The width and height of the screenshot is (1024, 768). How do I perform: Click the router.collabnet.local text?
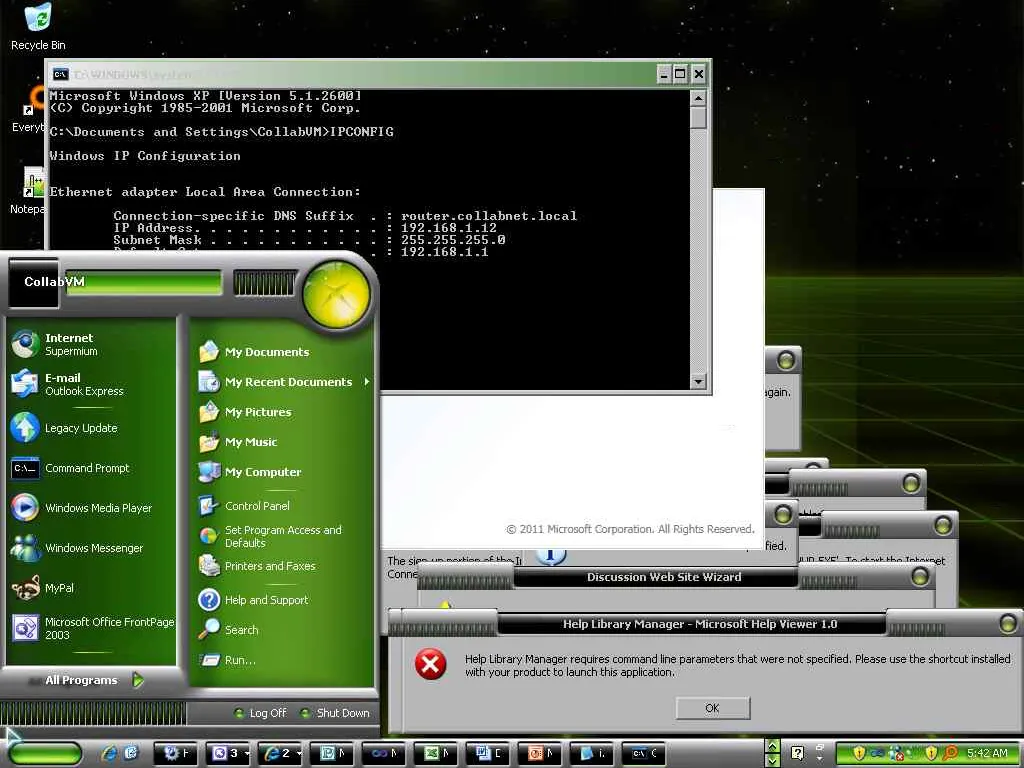pyautogui.click(x=489, y=216)
